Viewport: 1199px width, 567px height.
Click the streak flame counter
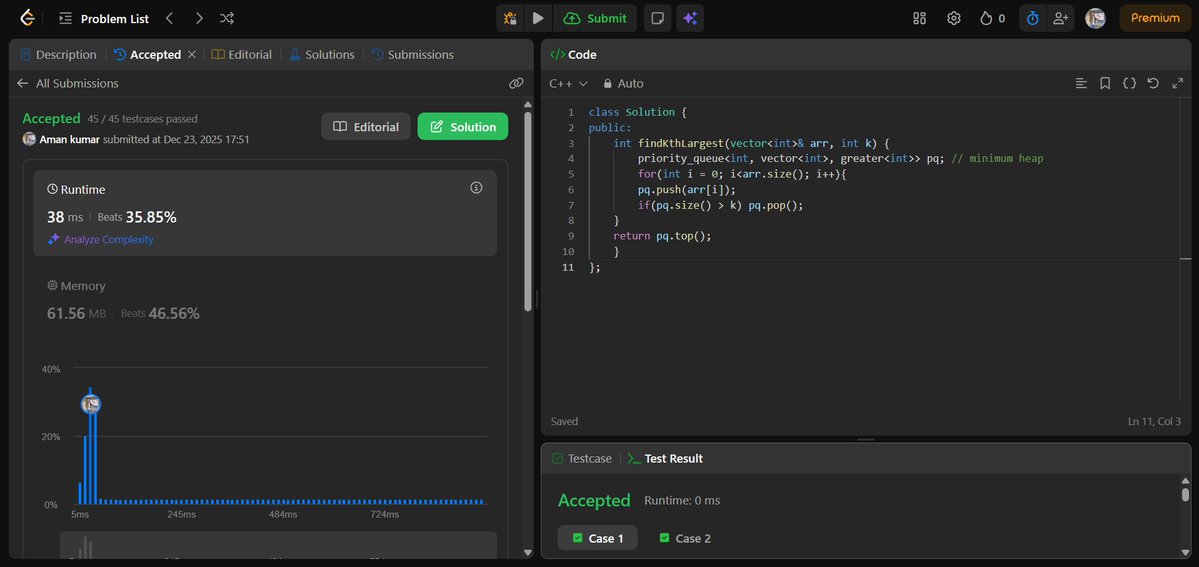coord(993,18)
